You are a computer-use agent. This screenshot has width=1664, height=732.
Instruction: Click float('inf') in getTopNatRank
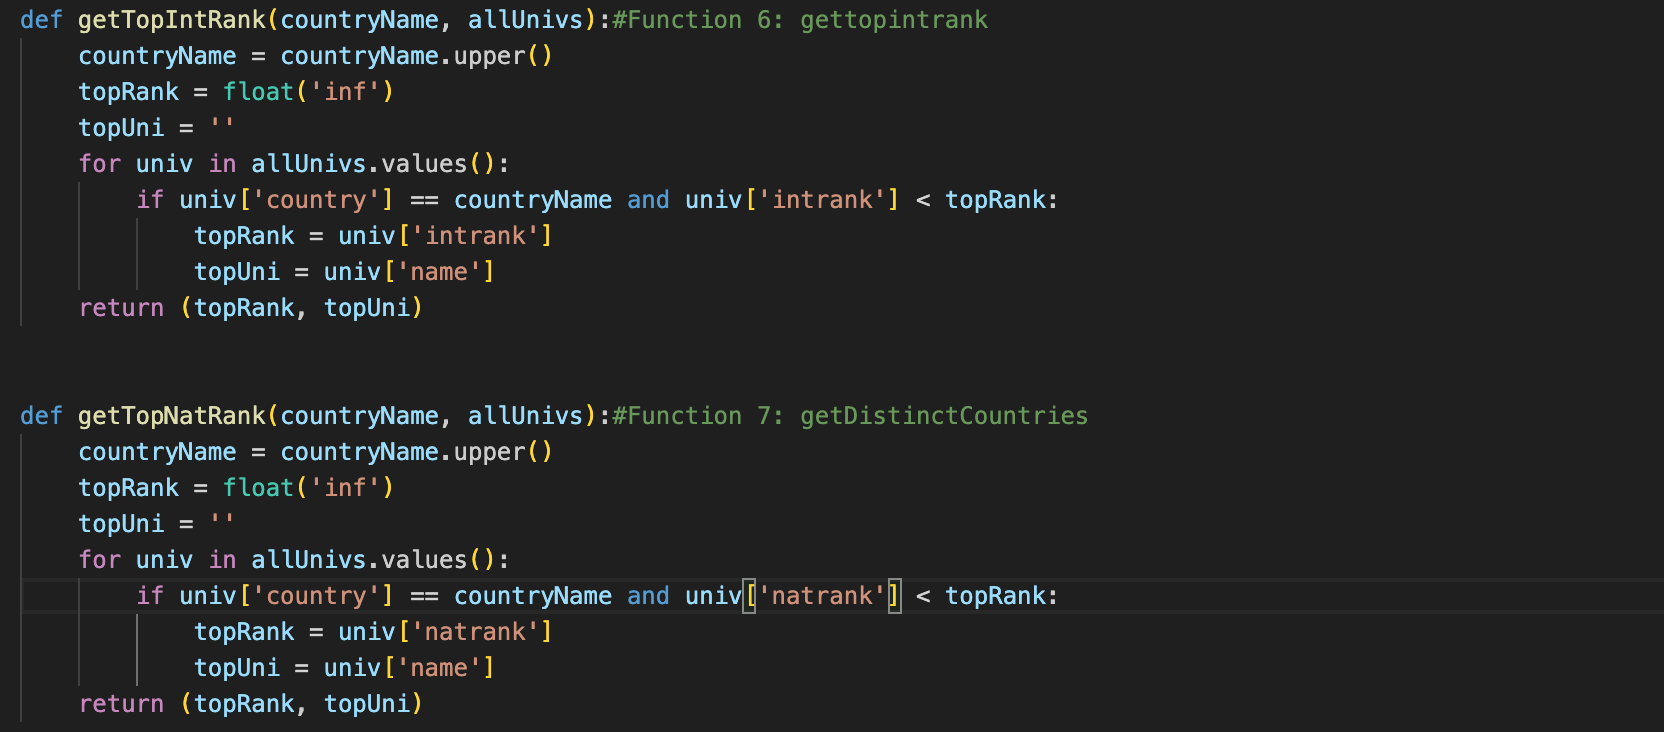point(308,488)
